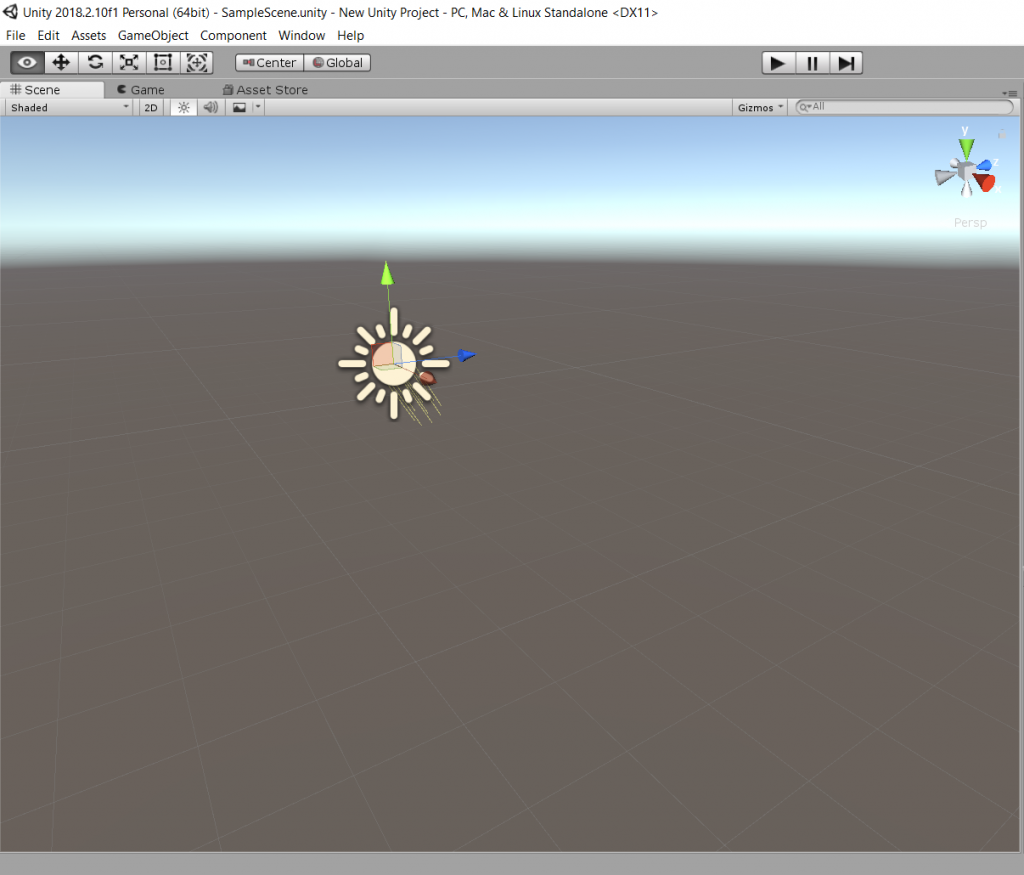
Task: Switch to the Scene tab
Action: coord(52,89)
